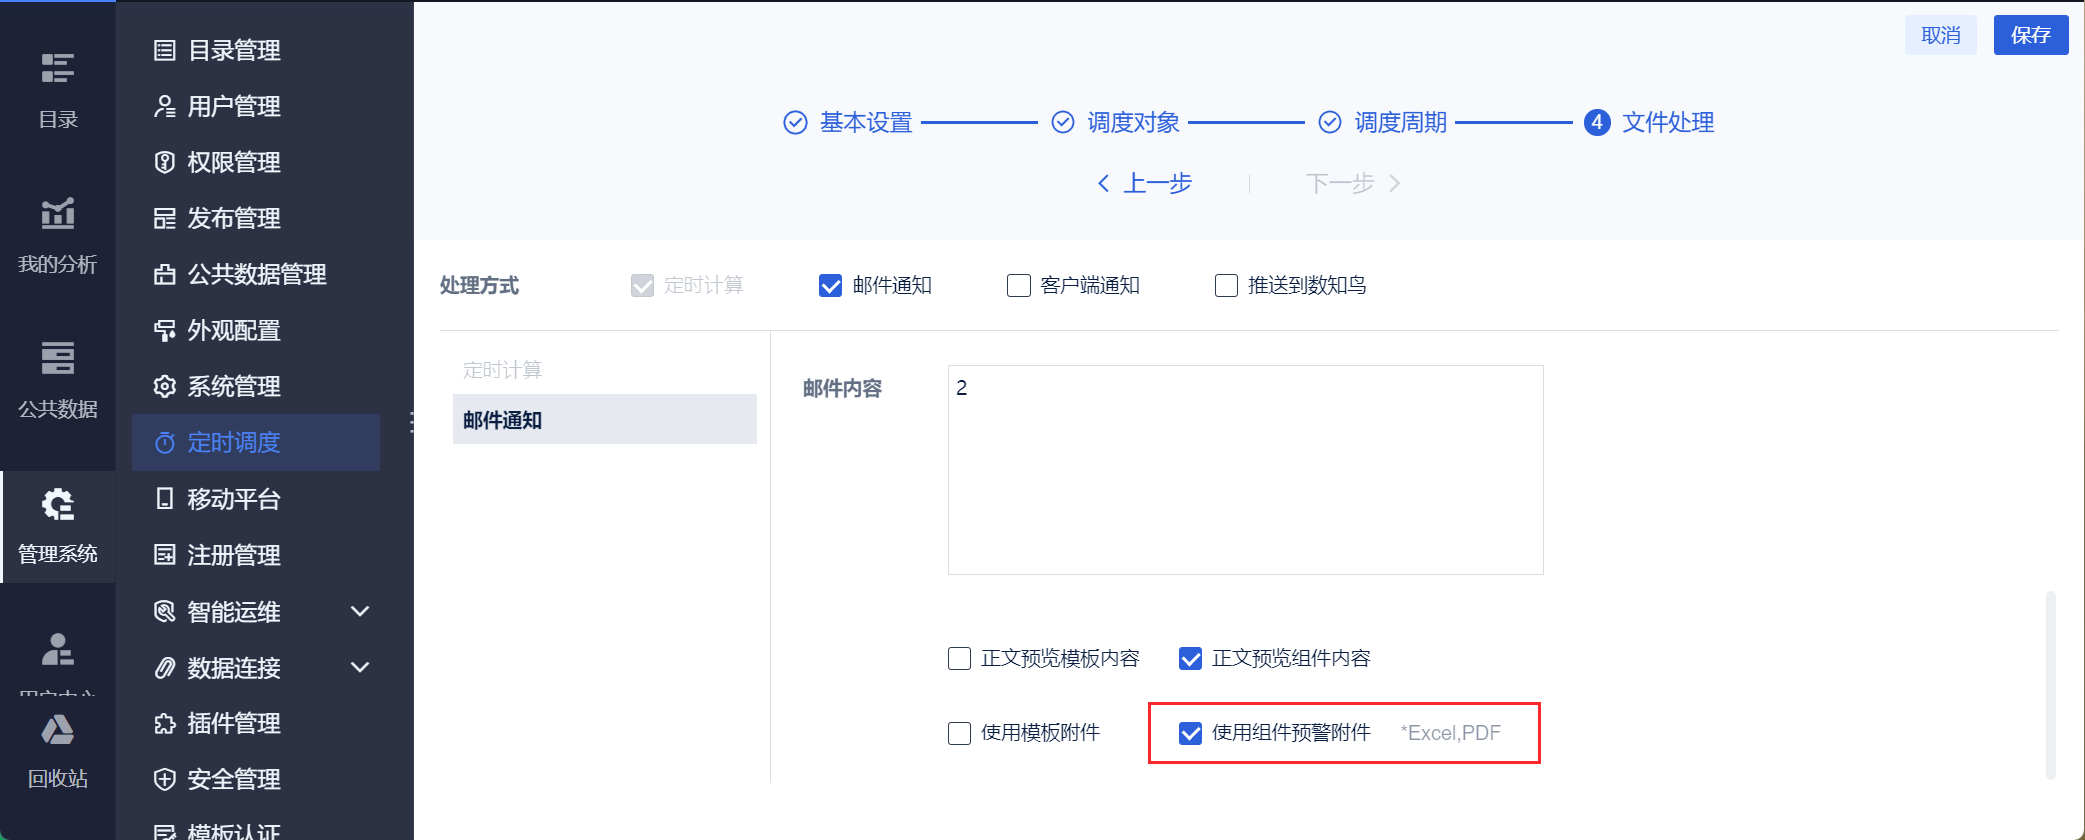Click the 权限管理 shield icon
Screen dimensions: 2085x840
165,162
